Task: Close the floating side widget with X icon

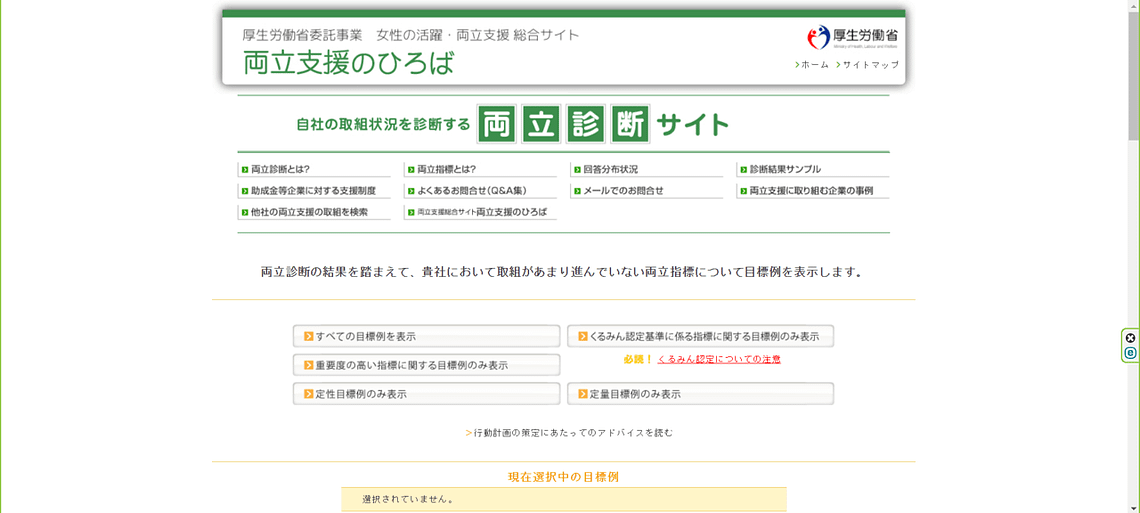Action: tap(1130, 338)
